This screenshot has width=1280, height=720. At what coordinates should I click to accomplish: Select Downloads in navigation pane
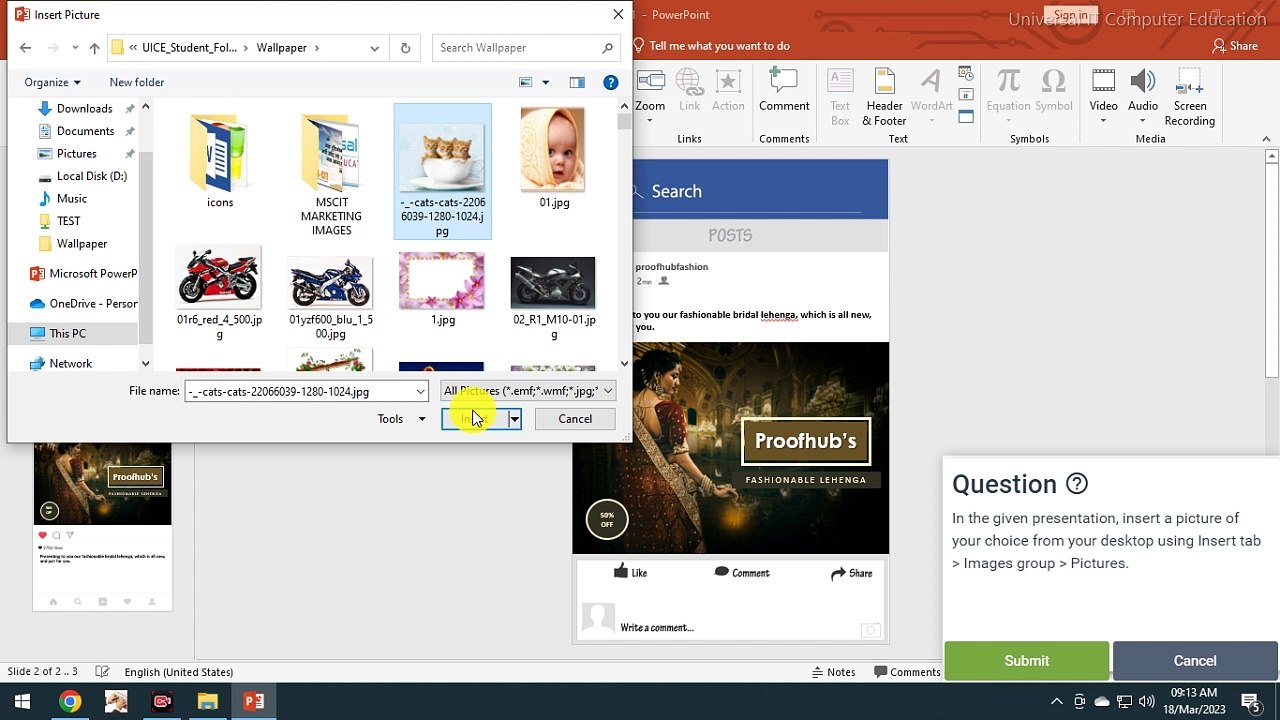(84, 108)
